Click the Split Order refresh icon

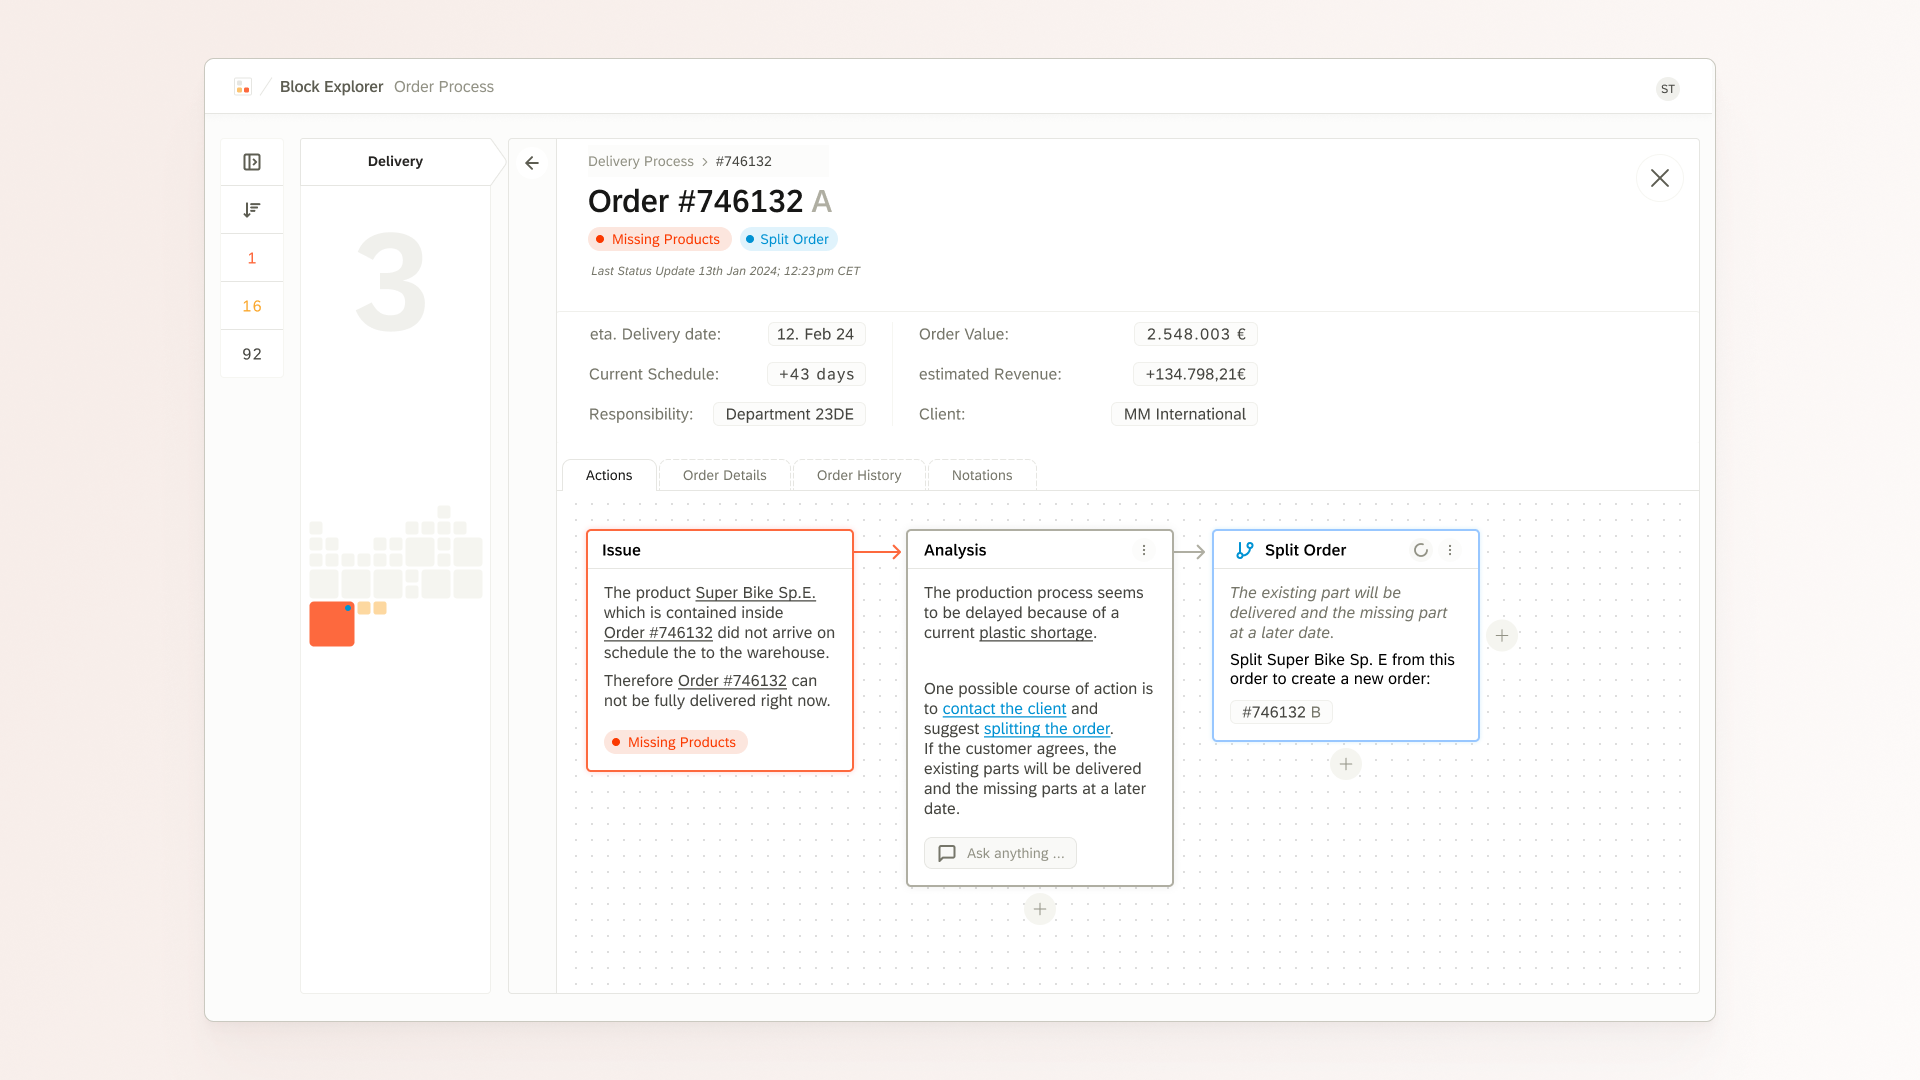pos(1420,550)
